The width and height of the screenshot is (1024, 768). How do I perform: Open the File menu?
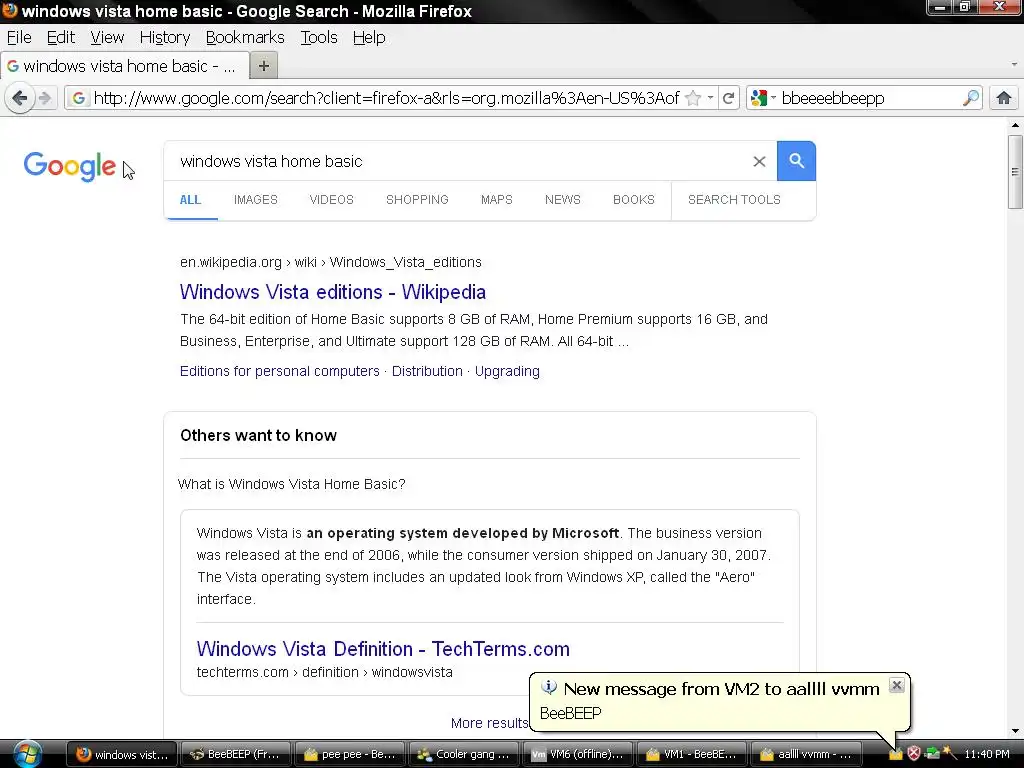click(x=19, y=37)
